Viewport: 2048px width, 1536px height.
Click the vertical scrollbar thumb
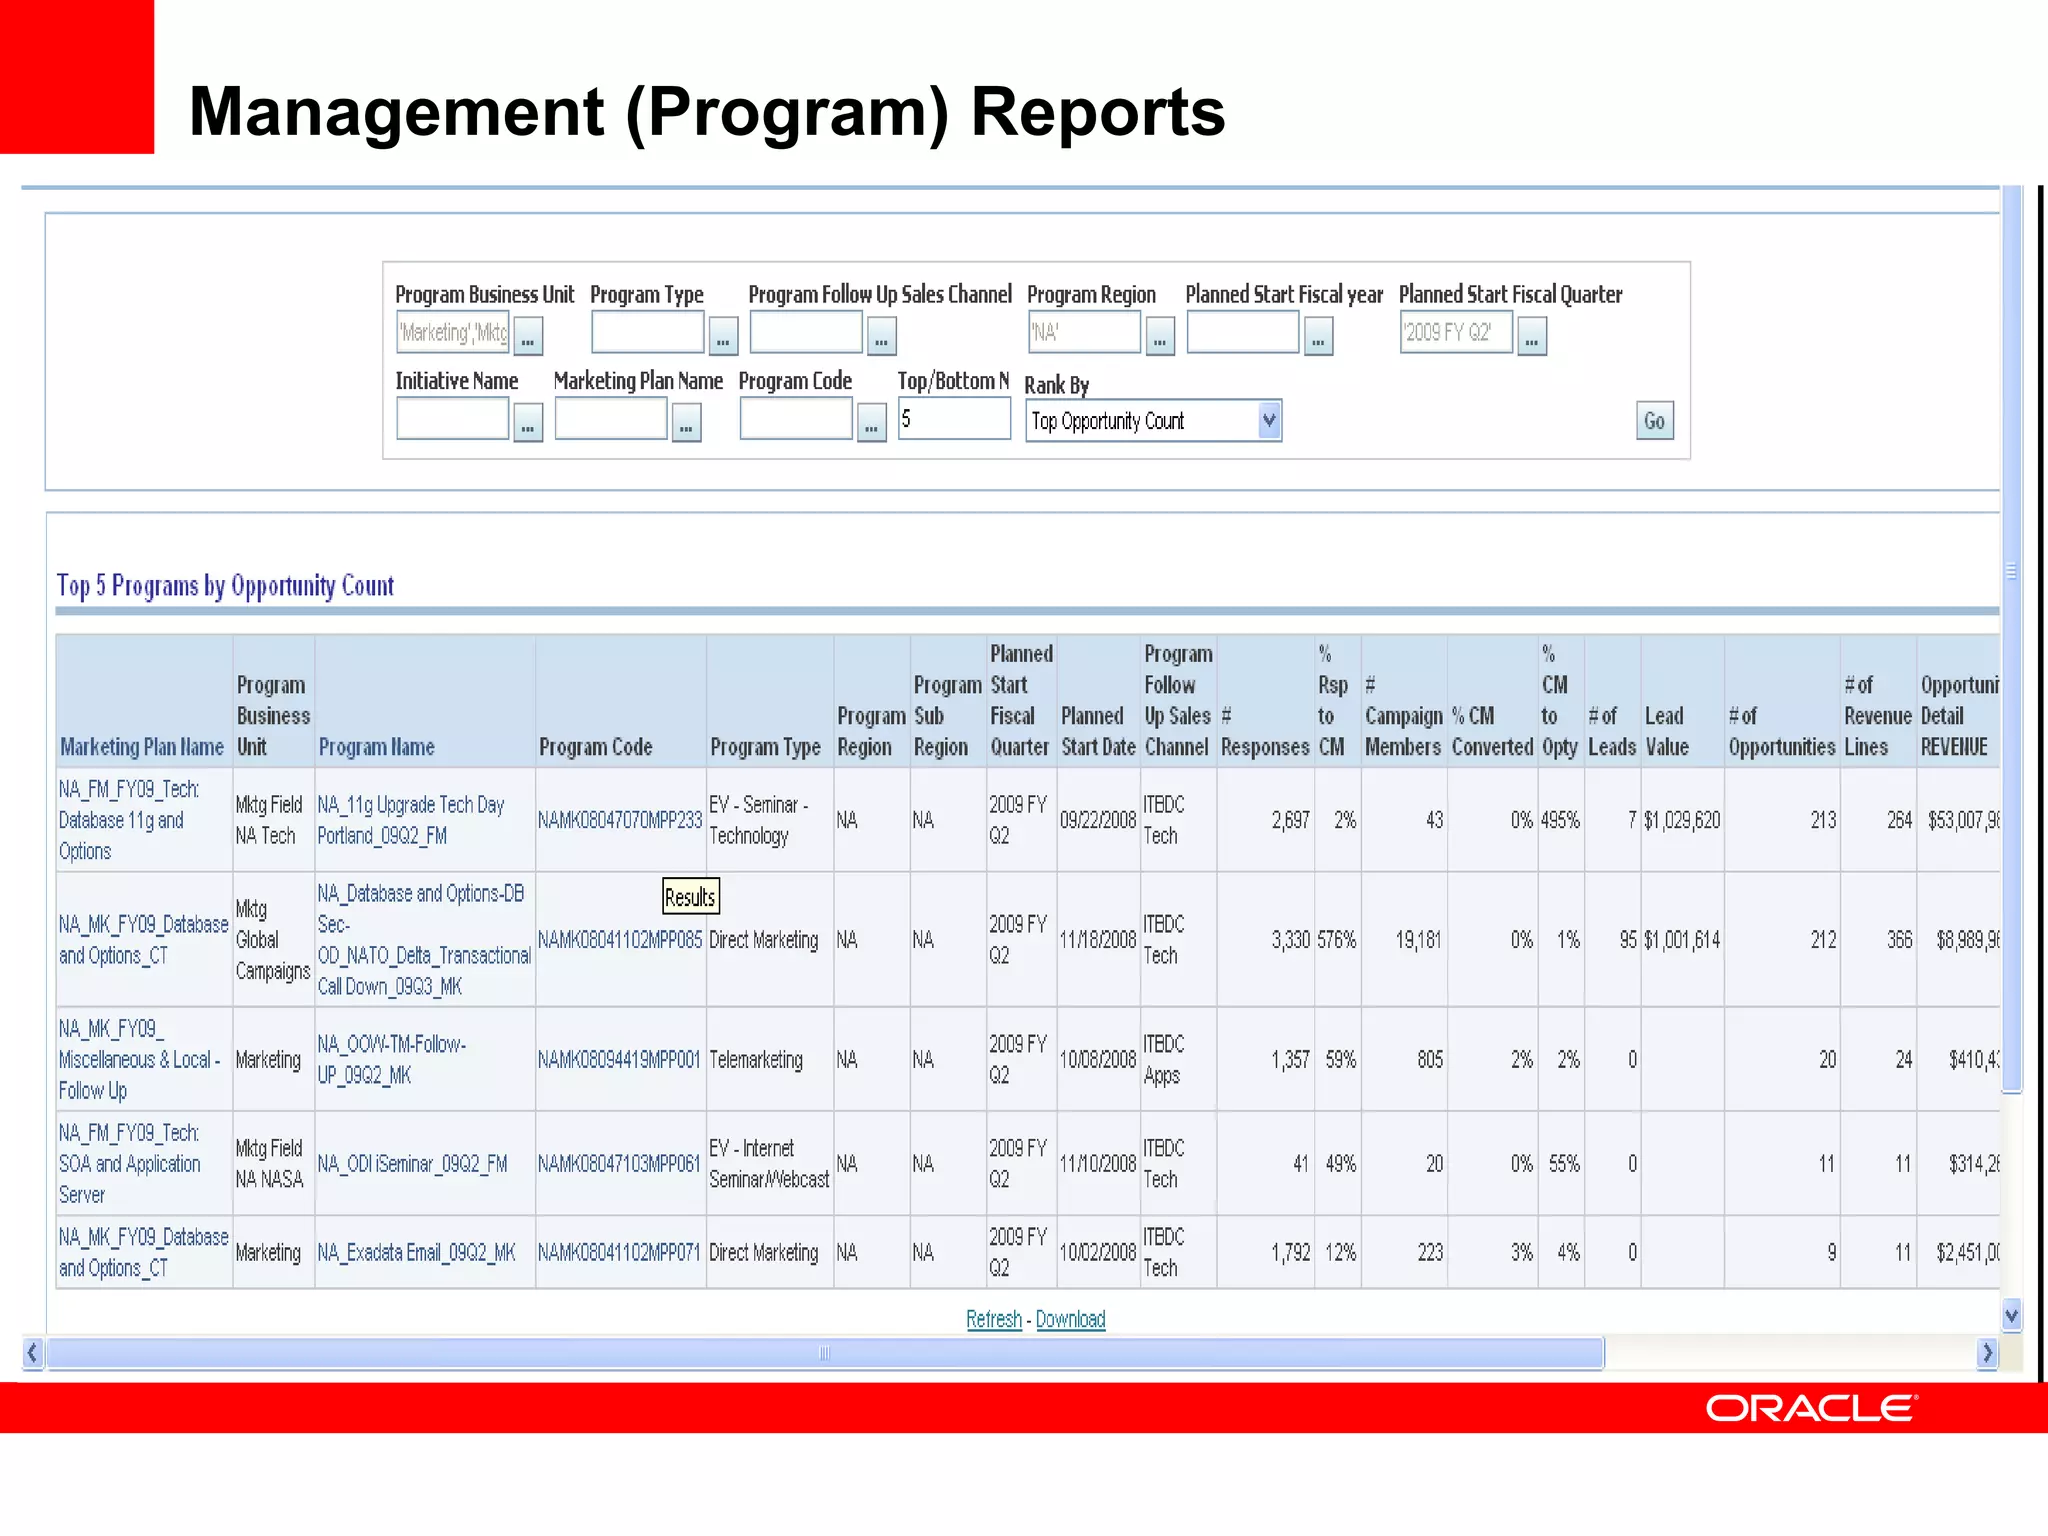tap(2012, 640)
